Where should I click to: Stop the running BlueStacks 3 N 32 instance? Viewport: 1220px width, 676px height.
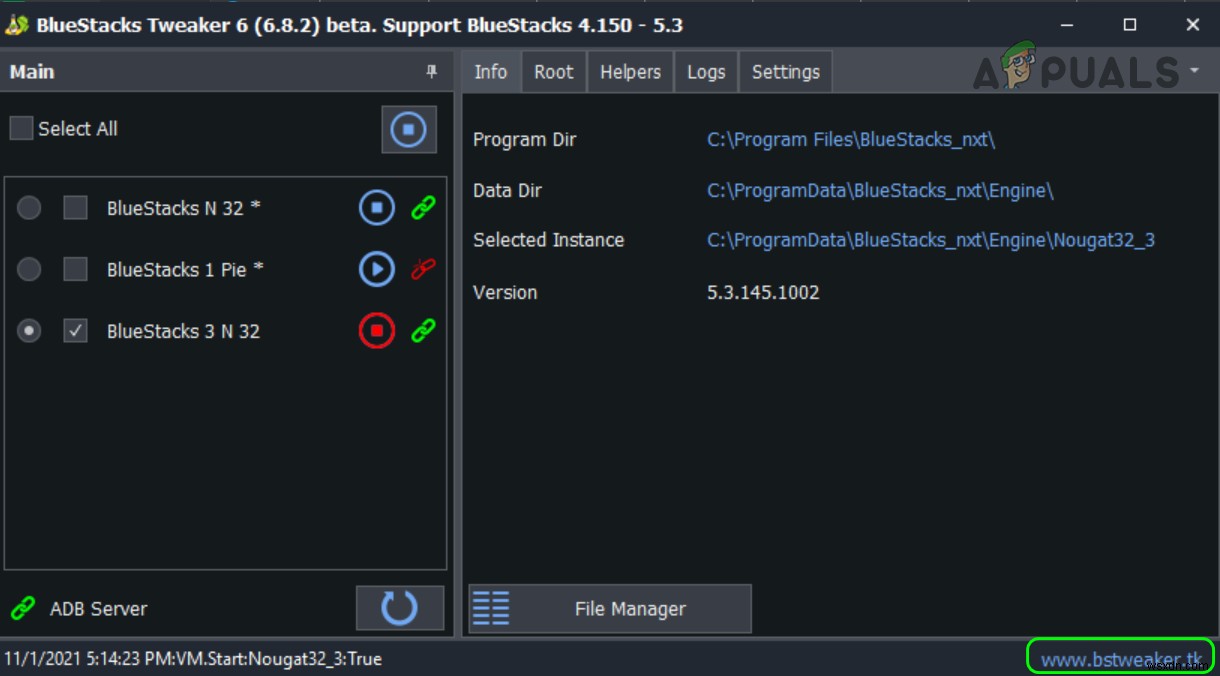(x=376, y=331)
